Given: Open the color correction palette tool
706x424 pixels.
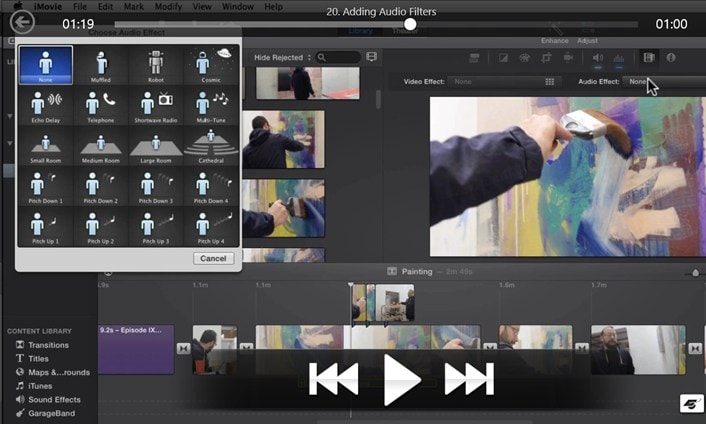Looking at the screenshot, I should (x=525, y=58).
